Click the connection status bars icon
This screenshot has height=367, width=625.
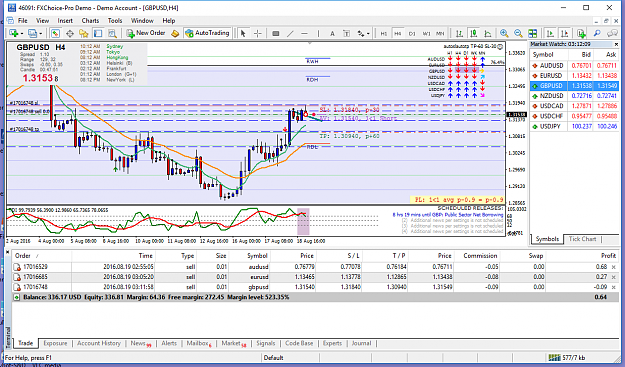[554, 357]
